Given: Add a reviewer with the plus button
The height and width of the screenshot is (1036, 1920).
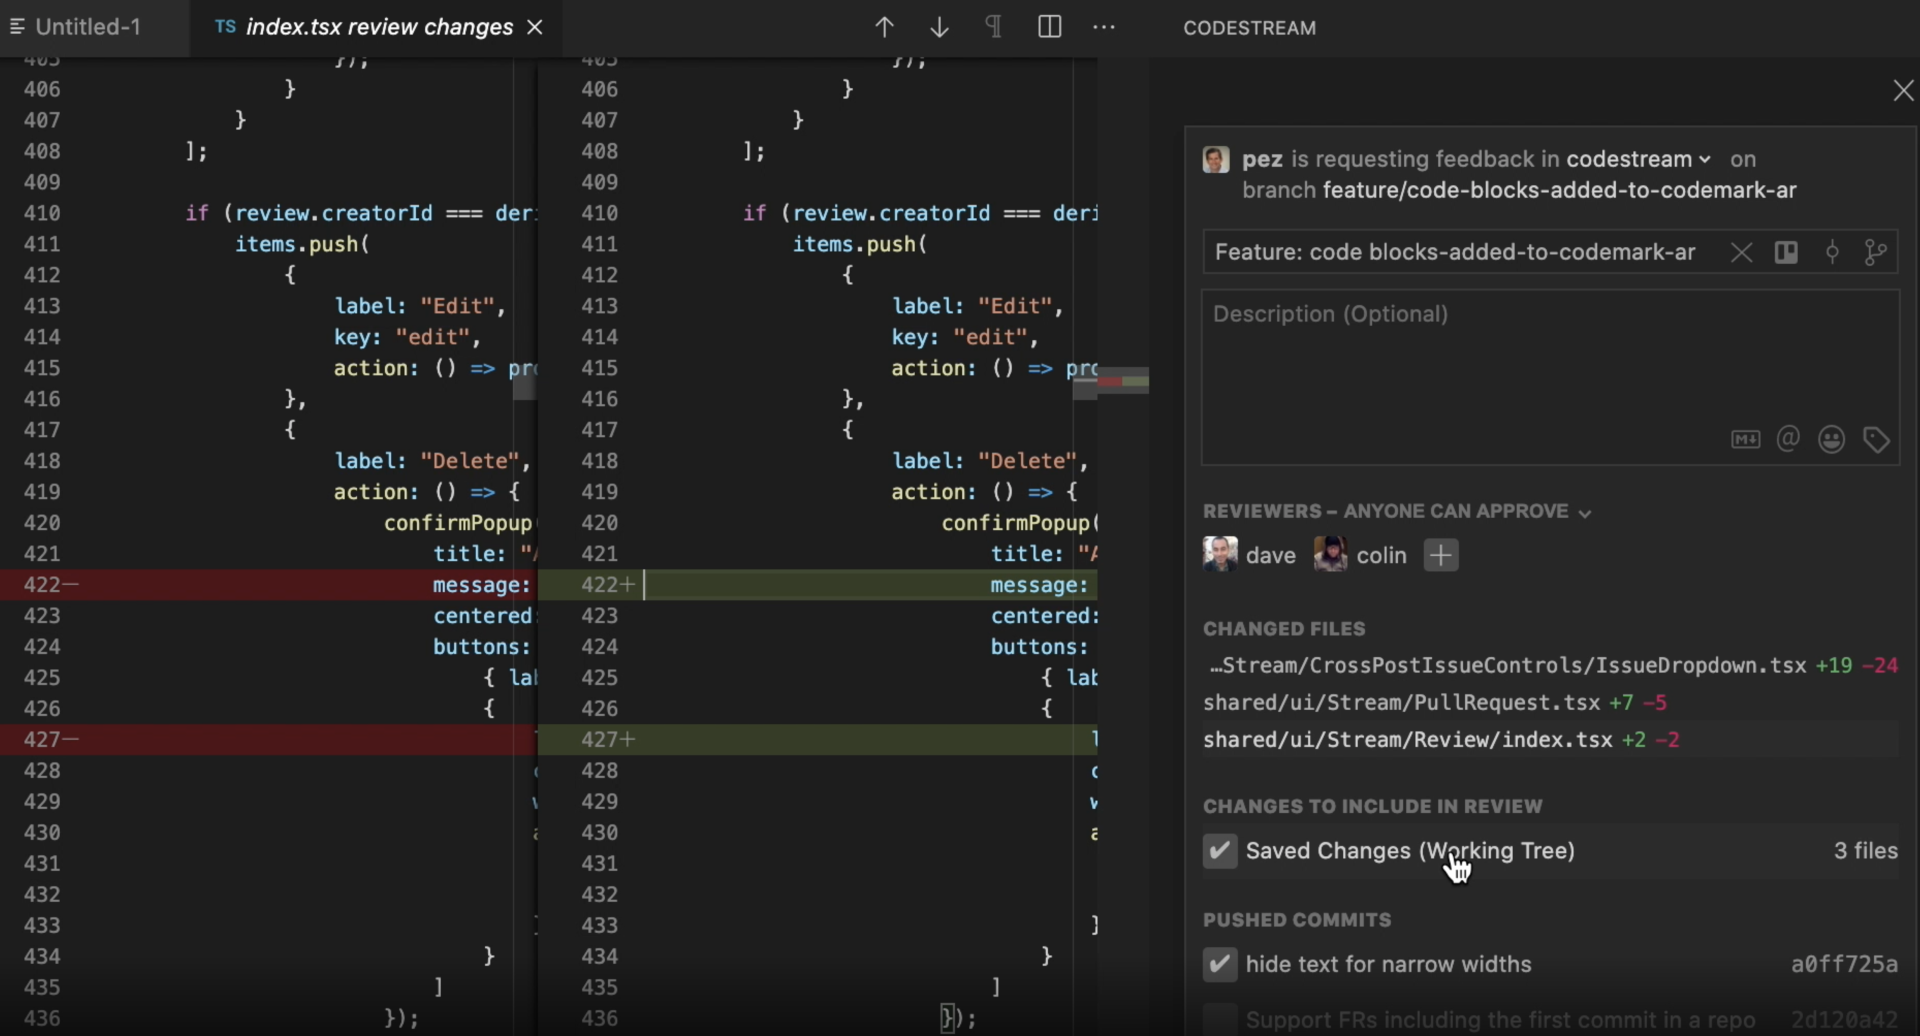Looking at the screenshot, I should pos(1441,555).
